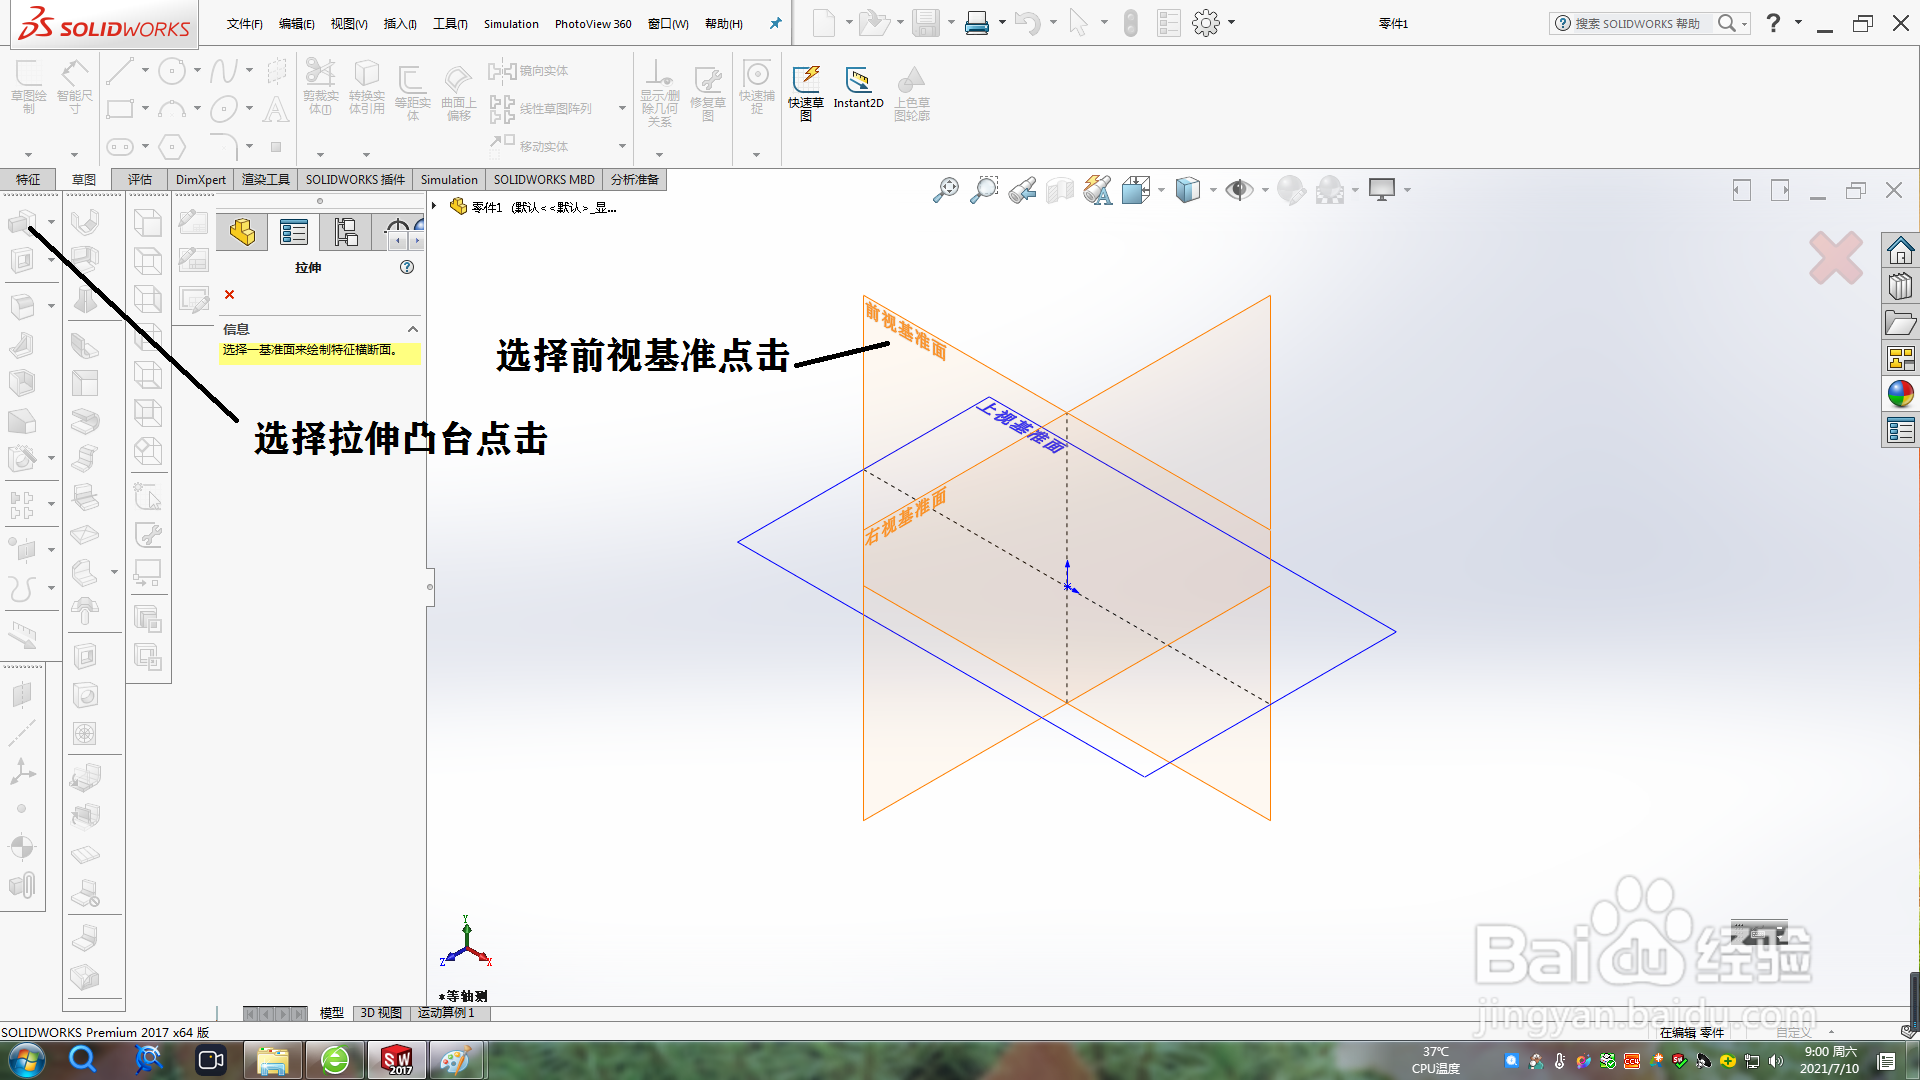Expand the flyout tree for 零件1

[x=434, y=206]
